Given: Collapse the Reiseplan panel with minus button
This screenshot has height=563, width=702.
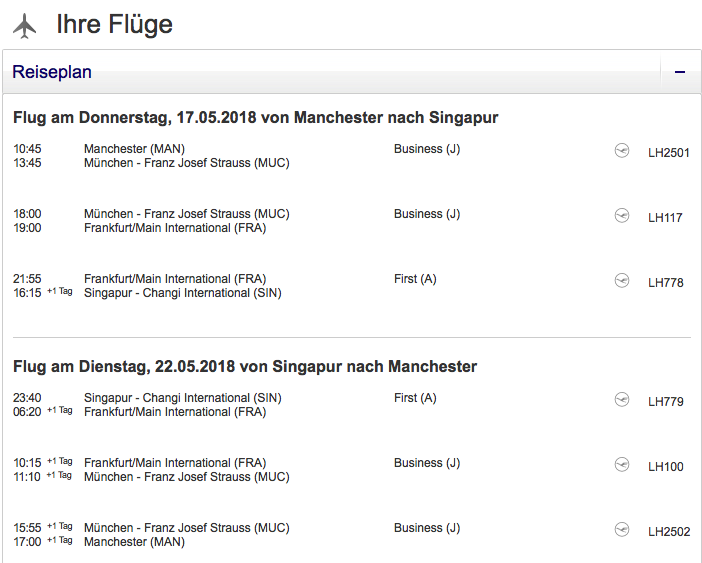Looking at the screenshot, I should [x=680, y=72].
